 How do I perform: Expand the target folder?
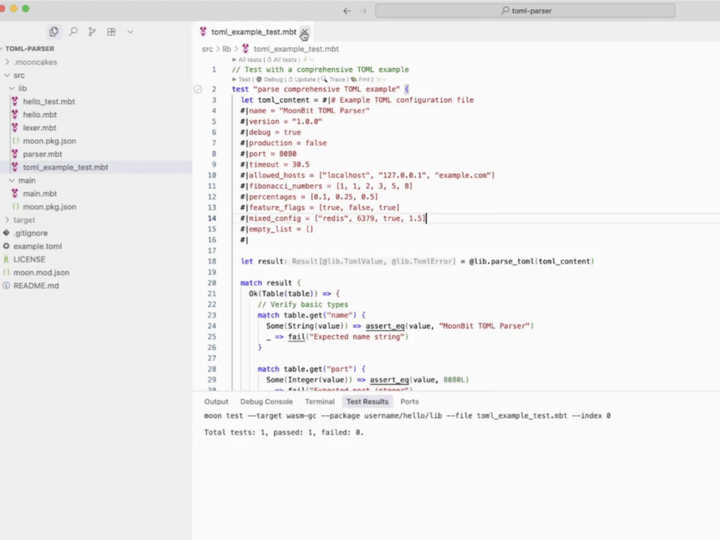(24, 220)
